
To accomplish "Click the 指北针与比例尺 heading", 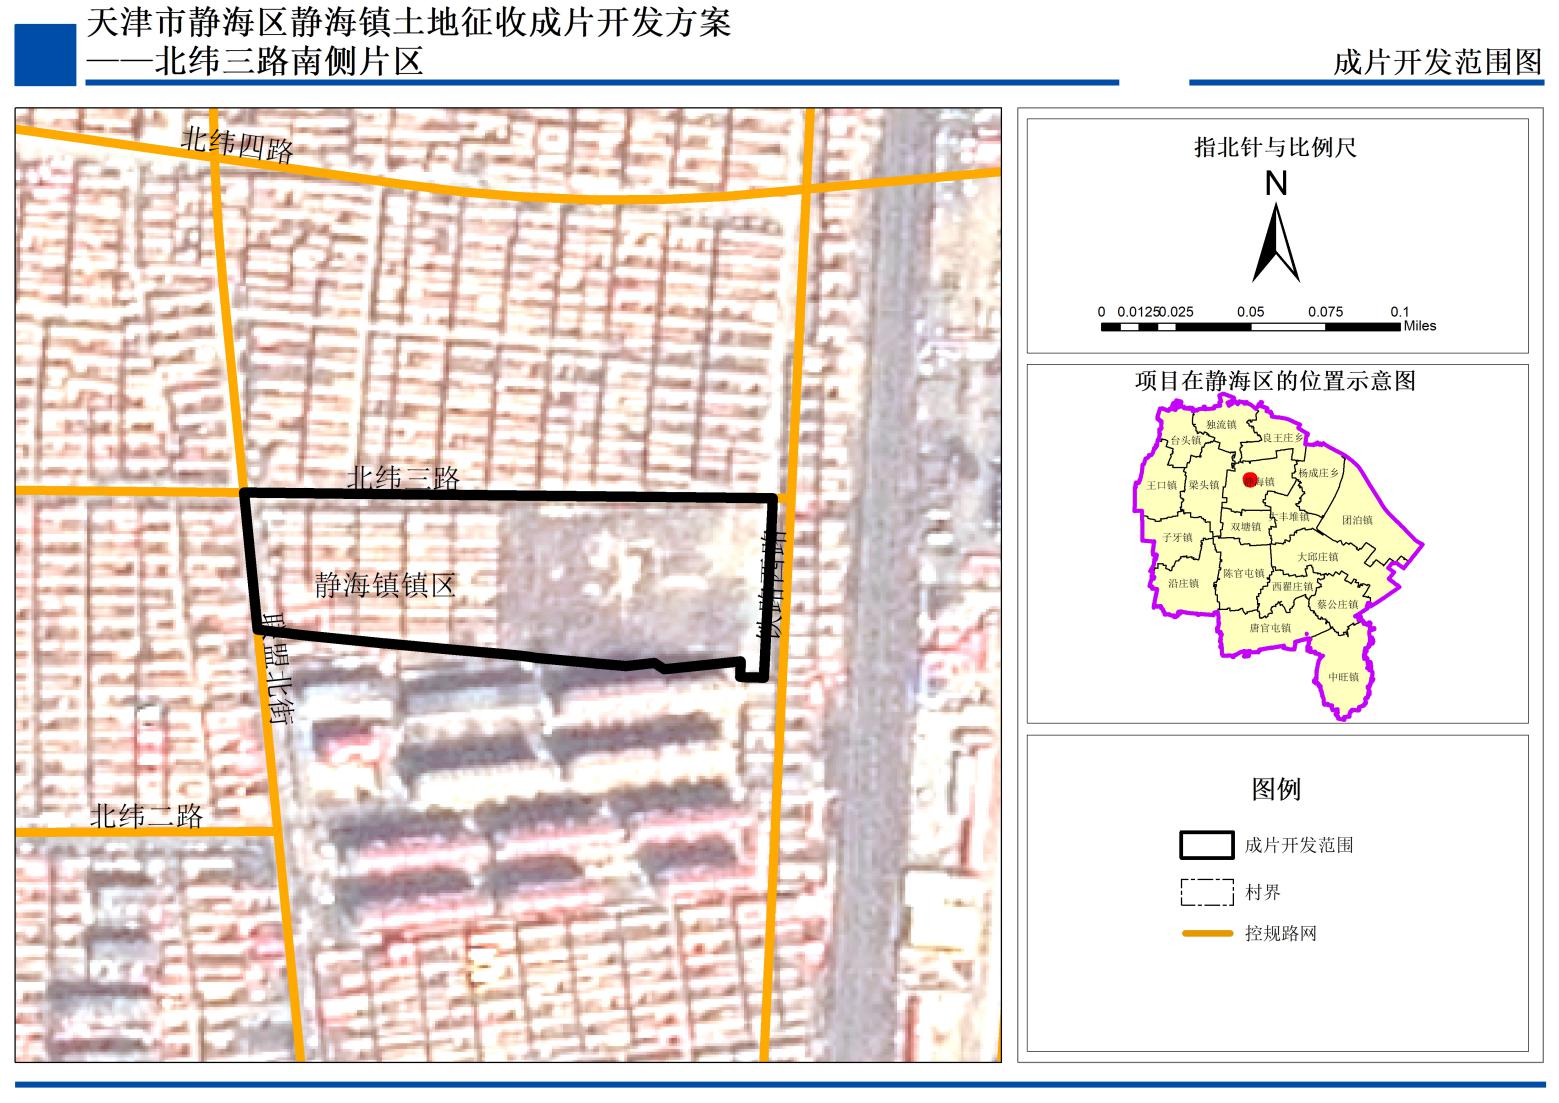I will pos(1275,148).
